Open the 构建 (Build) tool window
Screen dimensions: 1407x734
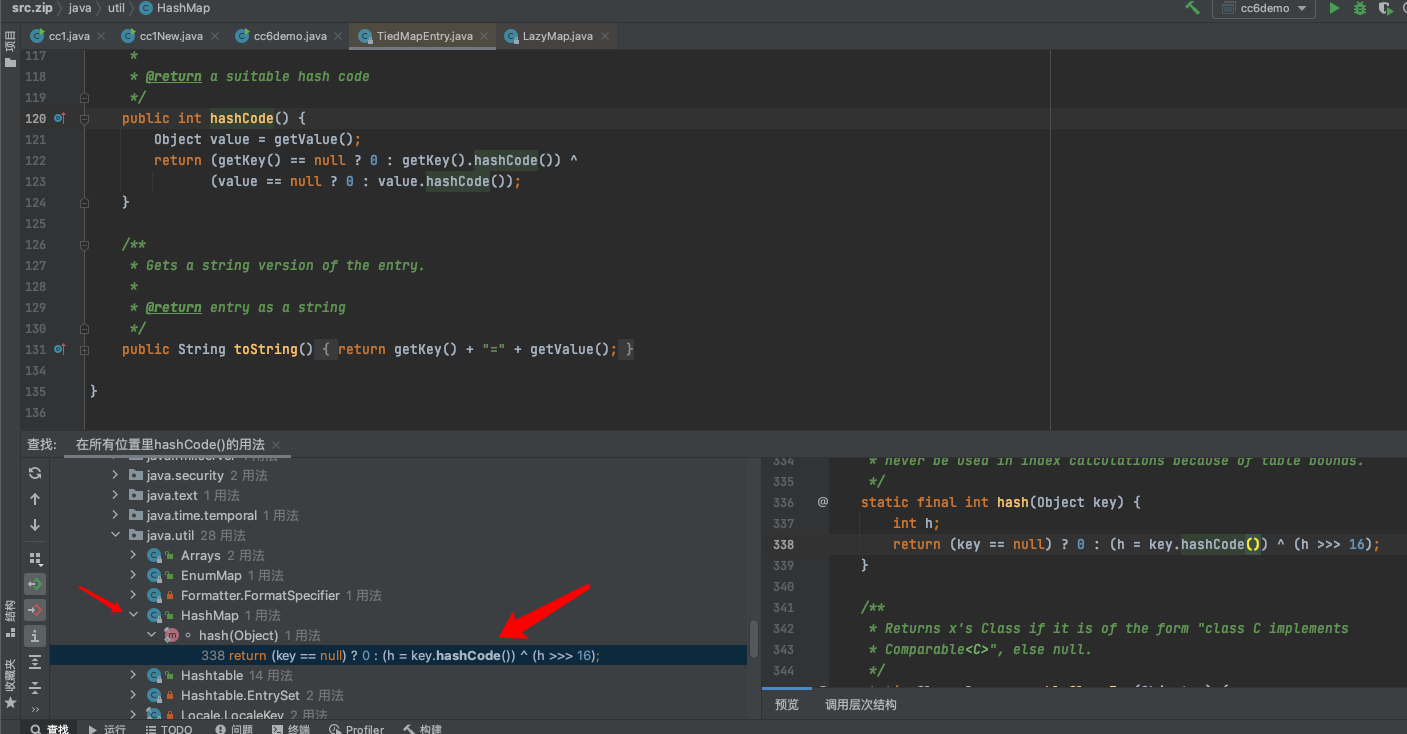[x=422, y=728]
